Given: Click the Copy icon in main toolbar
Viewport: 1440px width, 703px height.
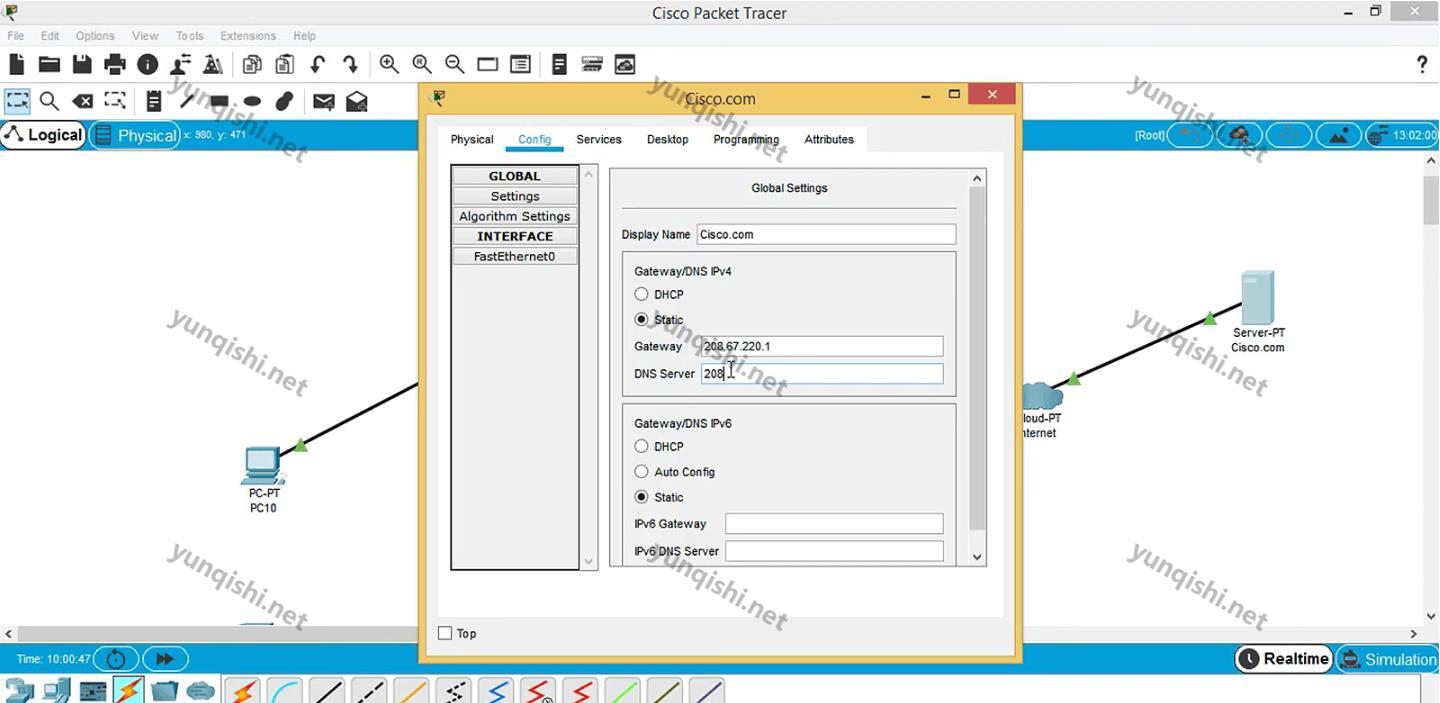Looking at the screenshot, I should click(252, 64).
